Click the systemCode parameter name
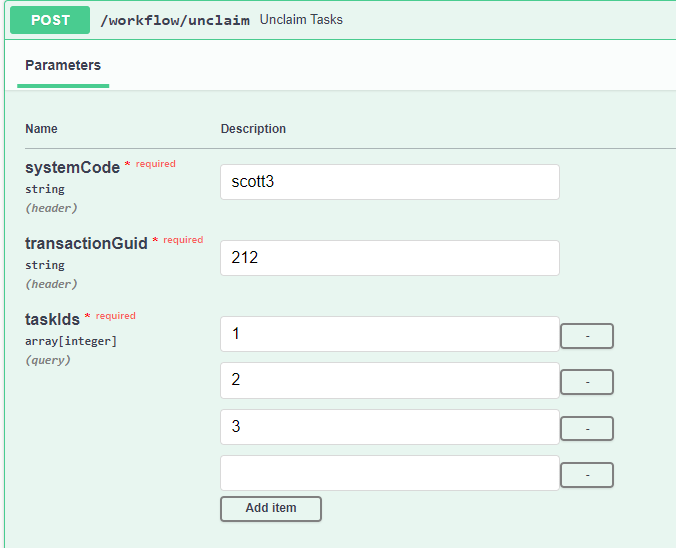The width and height of the screenshot is (676, 548). 72,167
